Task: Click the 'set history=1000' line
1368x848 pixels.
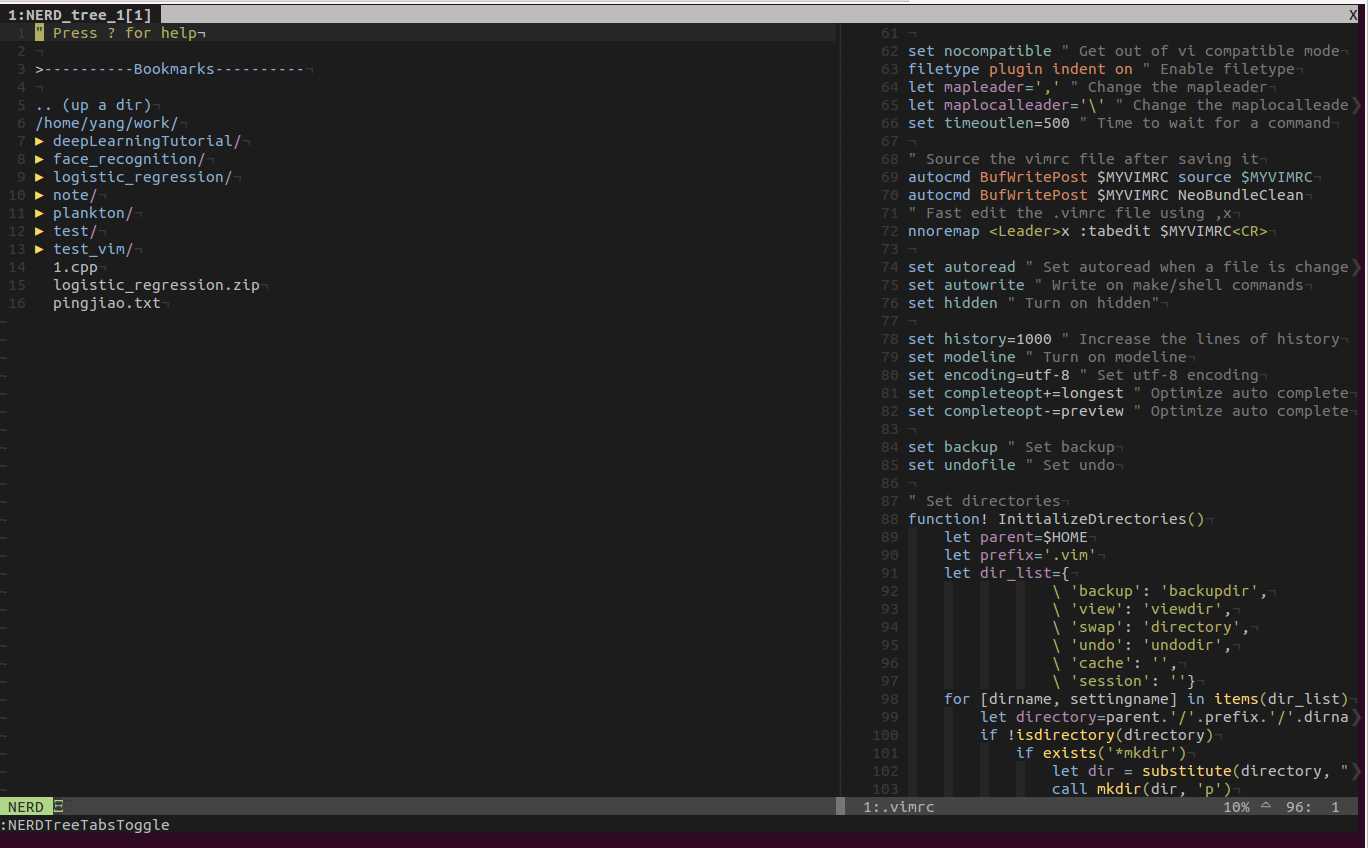Action: (1123, 339)
